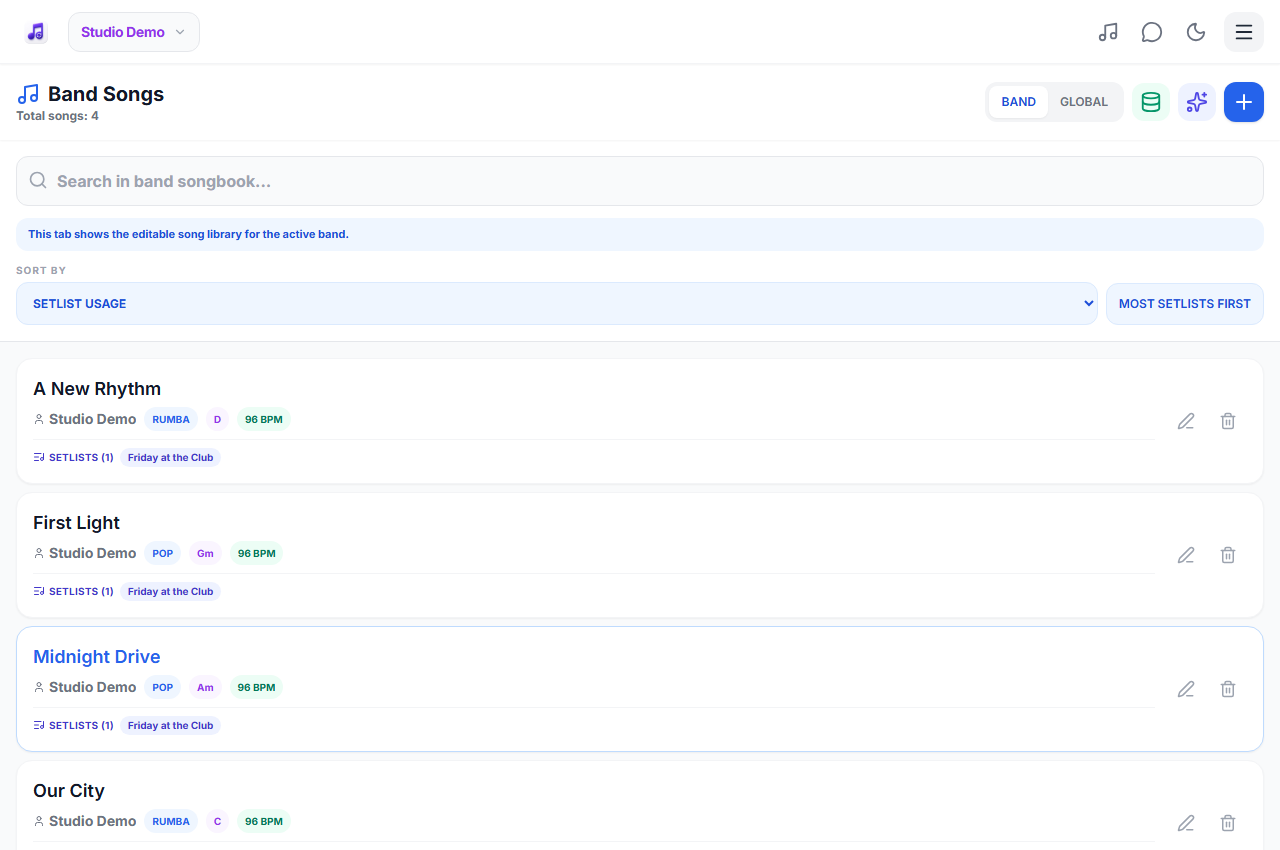
Task: Open the hamburger menu
Action: 1244,32
